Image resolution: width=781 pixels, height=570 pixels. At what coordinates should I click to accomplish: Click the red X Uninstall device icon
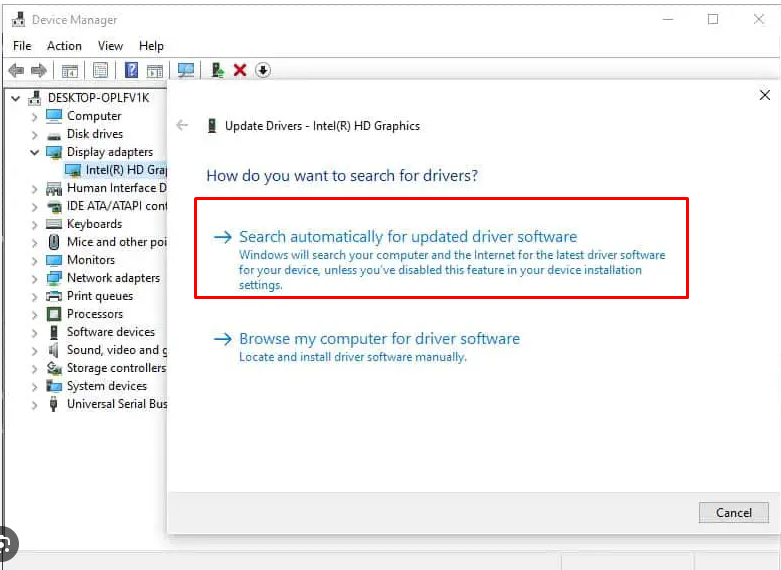pos(240,70)
